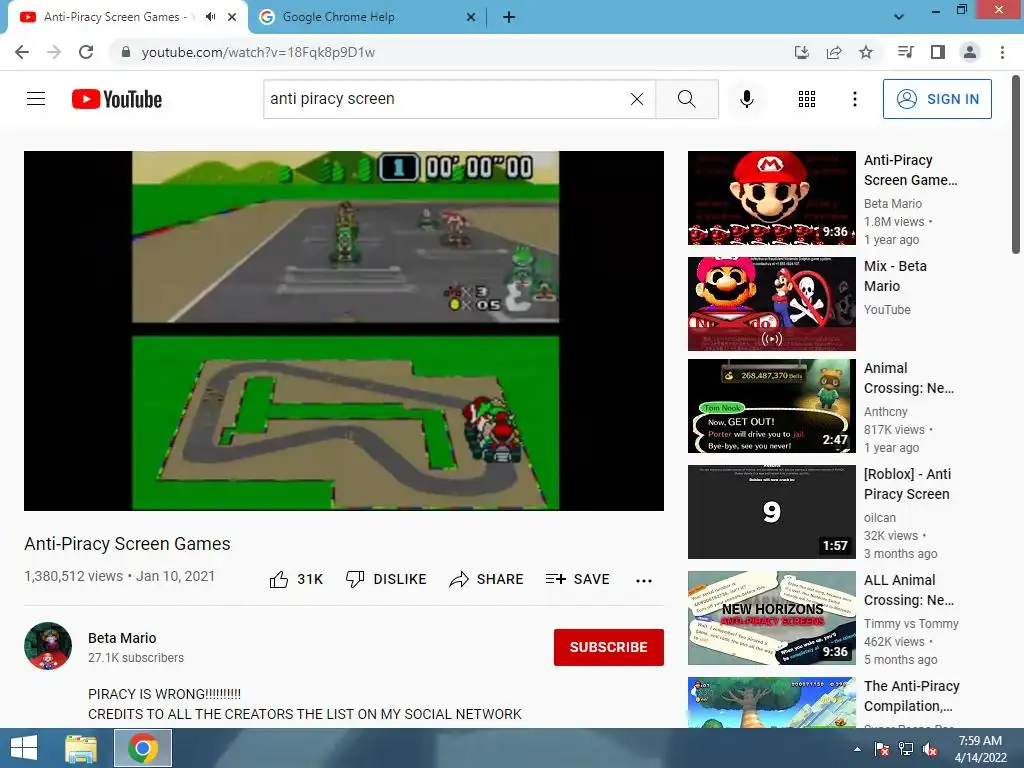Open Mix - Beta Mario thumbnail
Image resolution: width=1024 pixels, height=768 pixels.
pos(771,304)
